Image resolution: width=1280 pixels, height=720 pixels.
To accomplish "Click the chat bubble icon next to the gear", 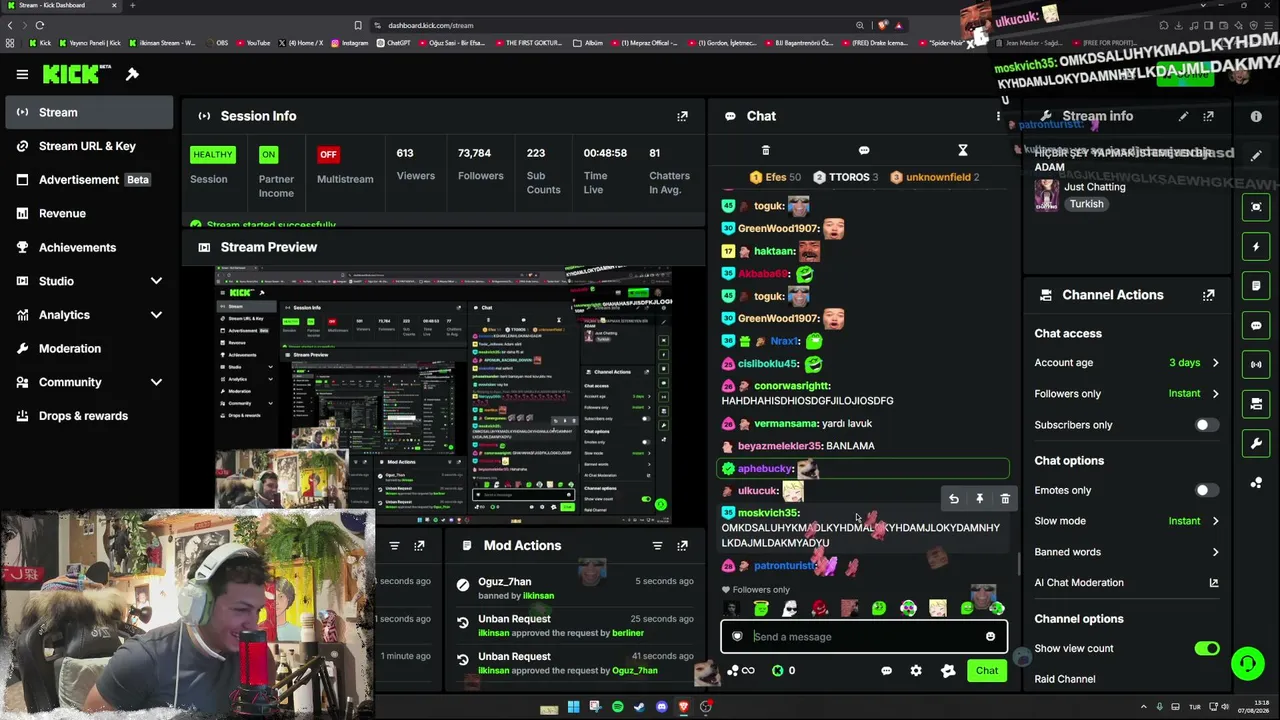I will point(886,671).
